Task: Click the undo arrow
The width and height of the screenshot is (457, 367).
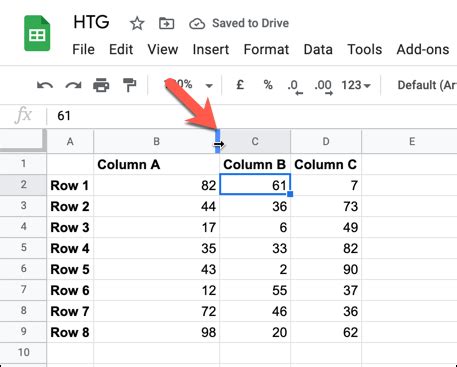Action: click(45, 85)
